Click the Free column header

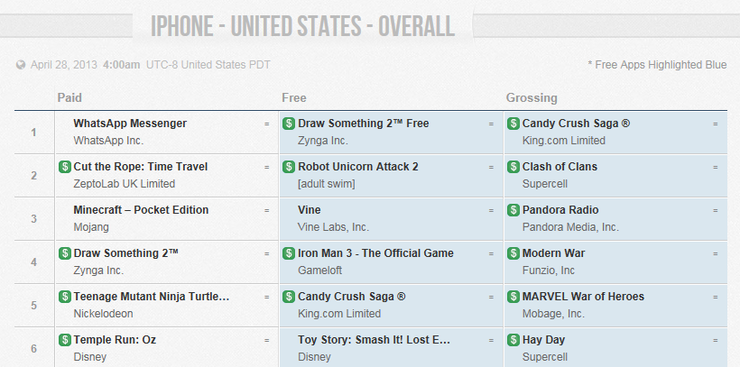294,98
